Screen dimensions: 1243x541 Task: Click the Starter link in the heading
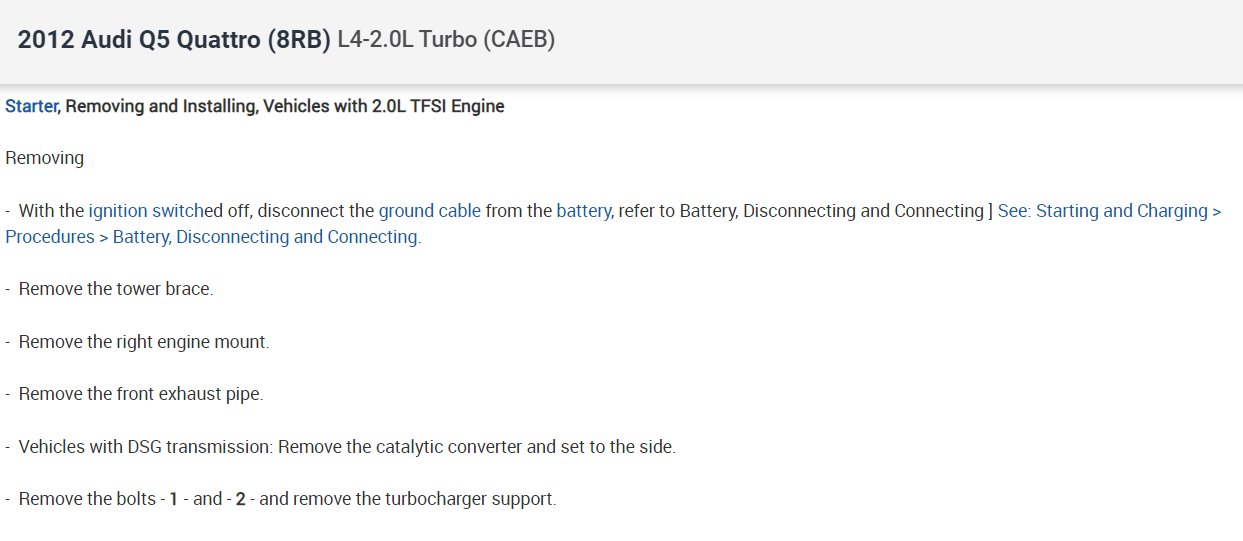click(x=31, y=106)
